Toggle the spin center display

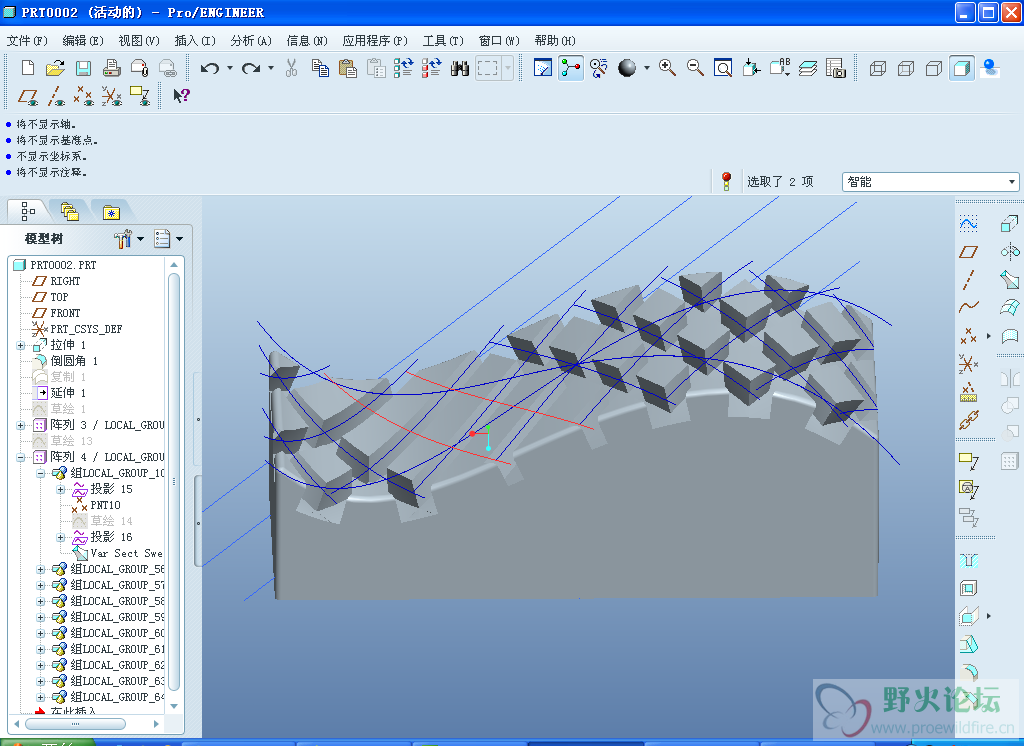[571, 68]
